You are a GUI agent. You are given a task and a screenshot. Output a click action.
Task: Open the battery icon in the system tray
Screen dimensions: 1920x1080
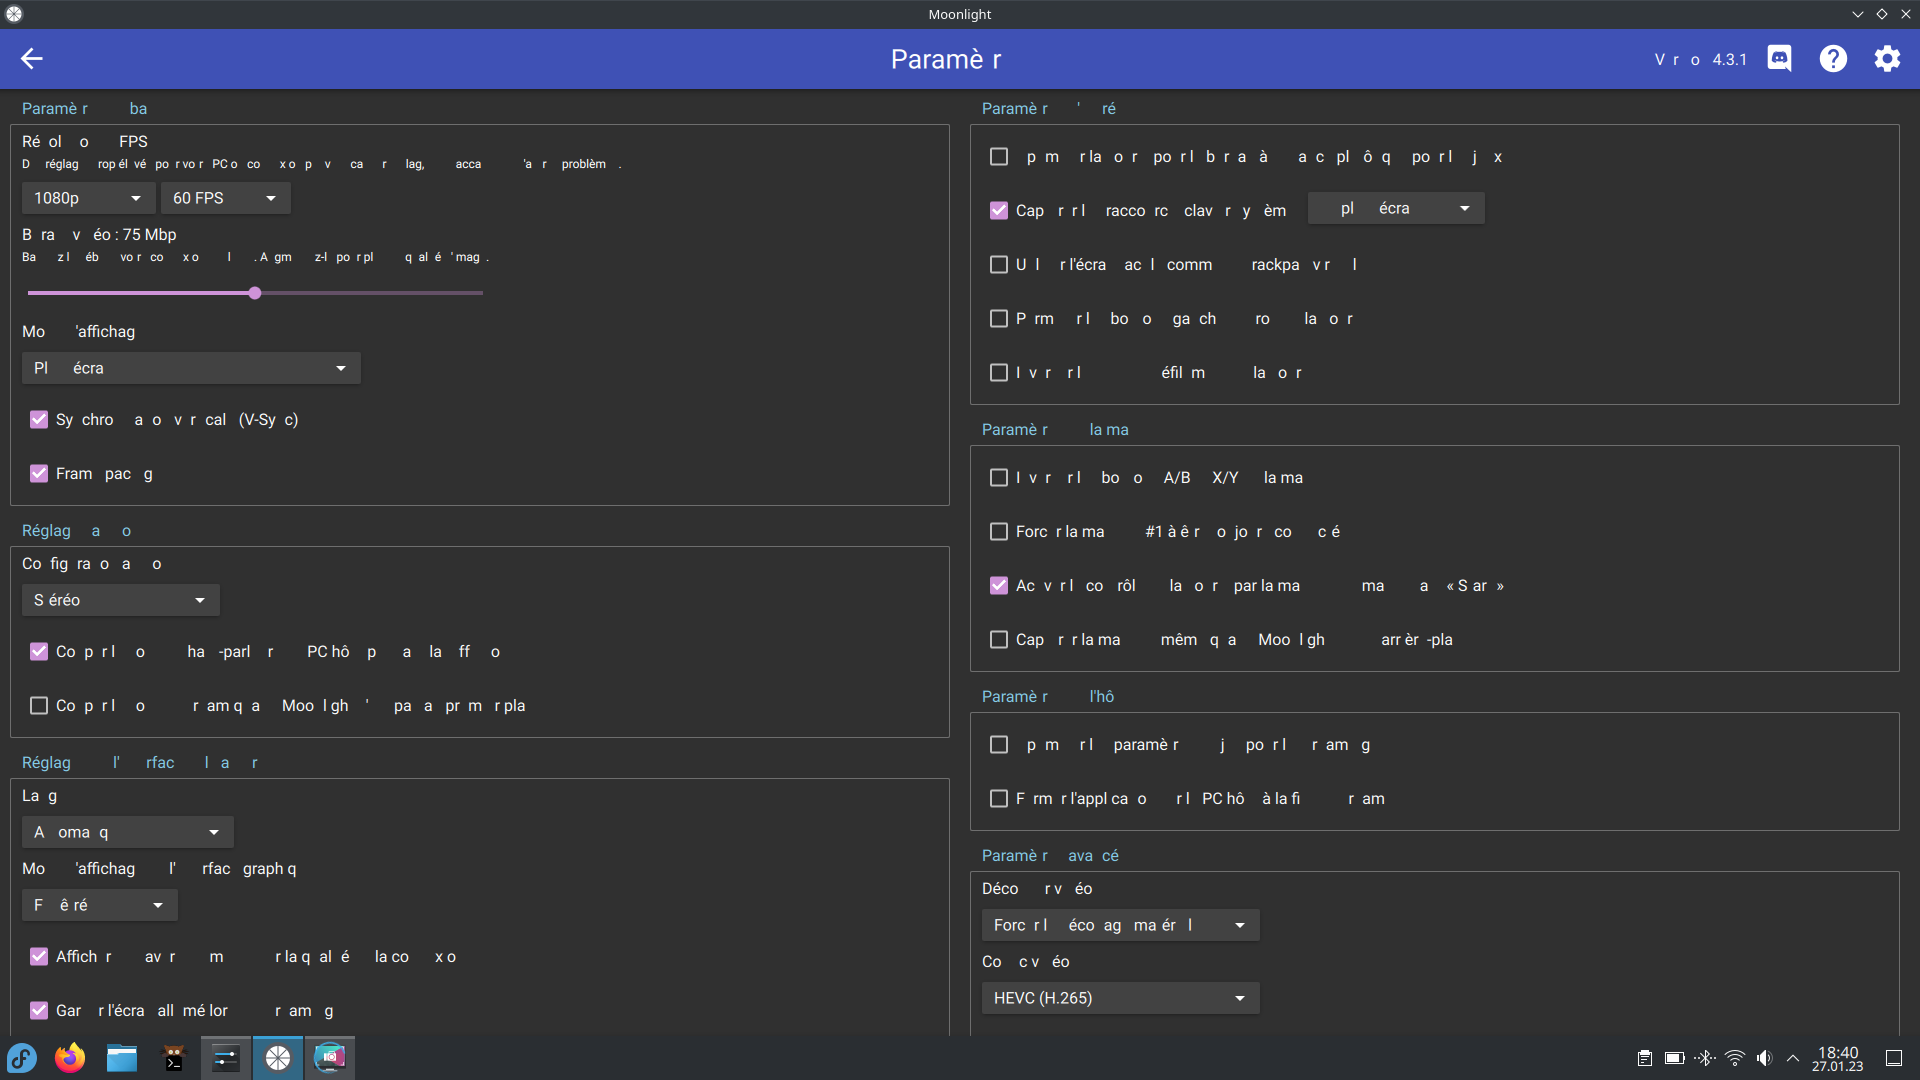point(1674,1058)
